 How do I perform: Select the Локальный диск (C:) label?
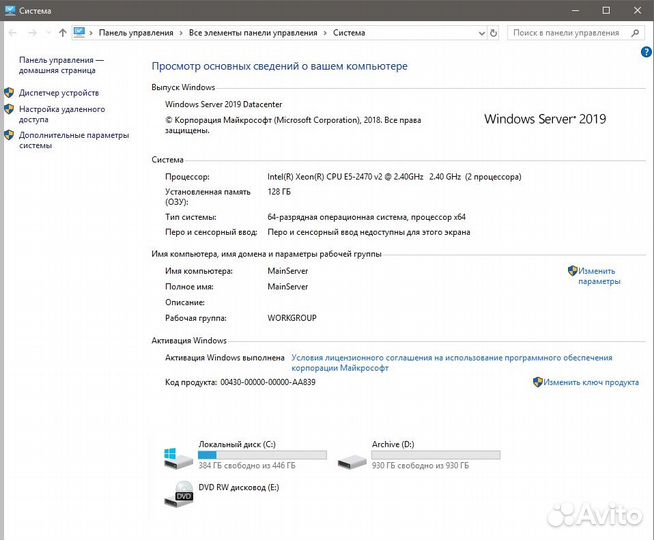pos(237,444)
